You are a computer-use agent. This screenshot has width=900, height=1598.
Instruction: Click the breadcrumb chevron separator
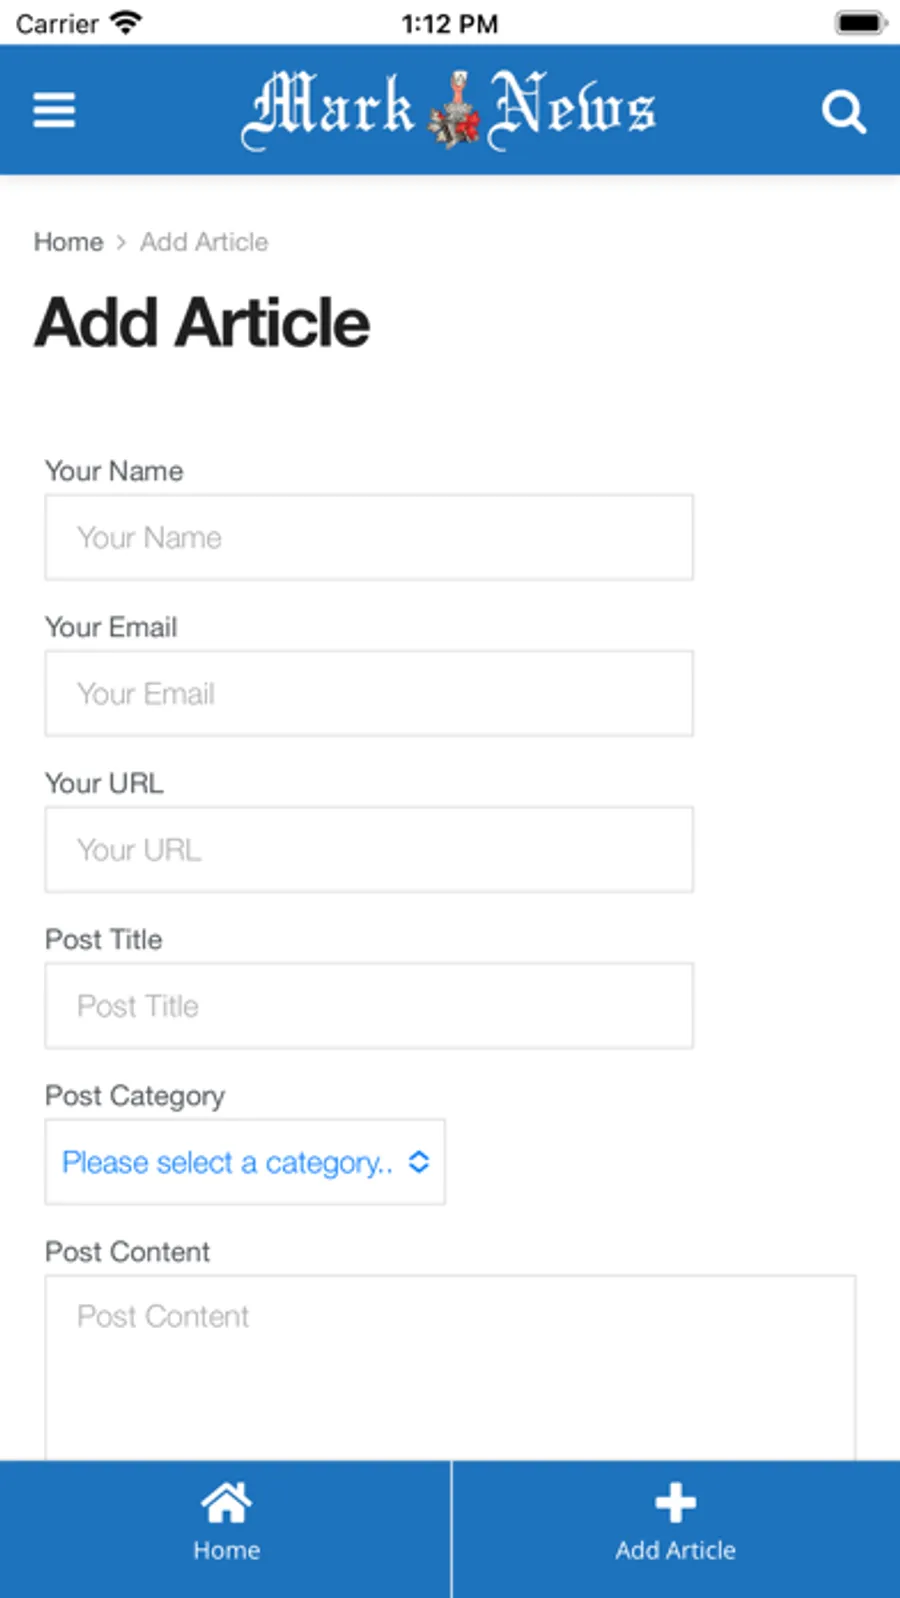tap(121, 242)
